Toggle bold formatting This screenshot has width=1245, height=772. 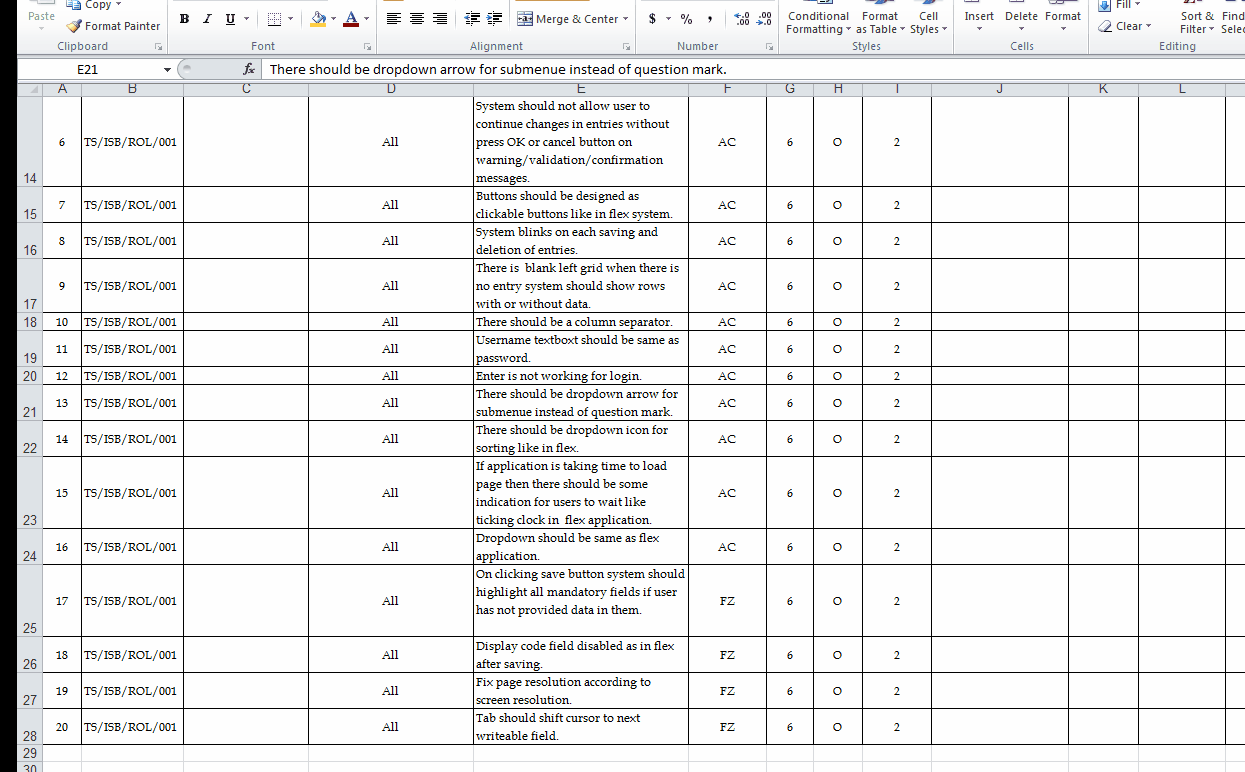184,19
